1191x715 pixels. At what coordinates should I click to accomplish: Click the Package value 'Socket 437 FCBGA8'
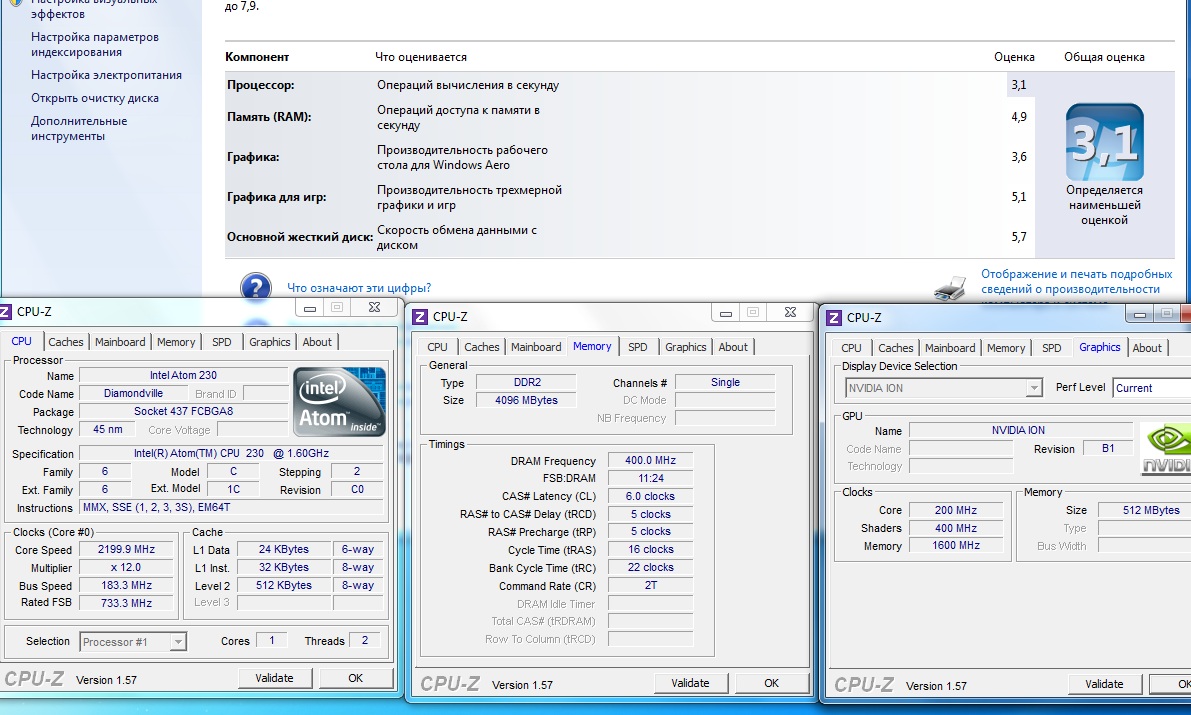coord(183,412)
